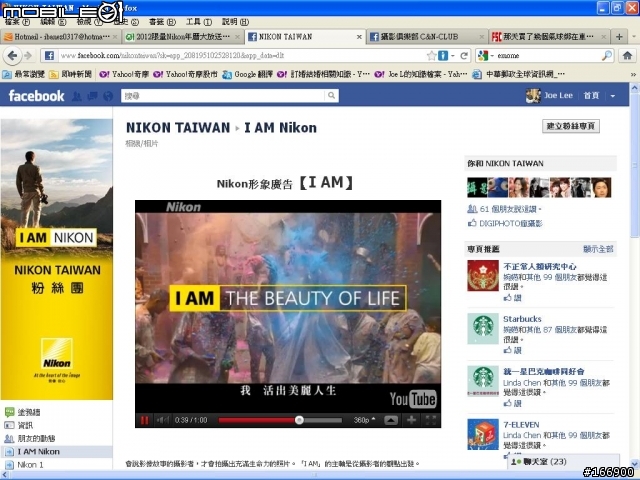This screenshot has height=480, width=640.
Task: Open the 說明 (Help) menu
Action: point(235,22)
